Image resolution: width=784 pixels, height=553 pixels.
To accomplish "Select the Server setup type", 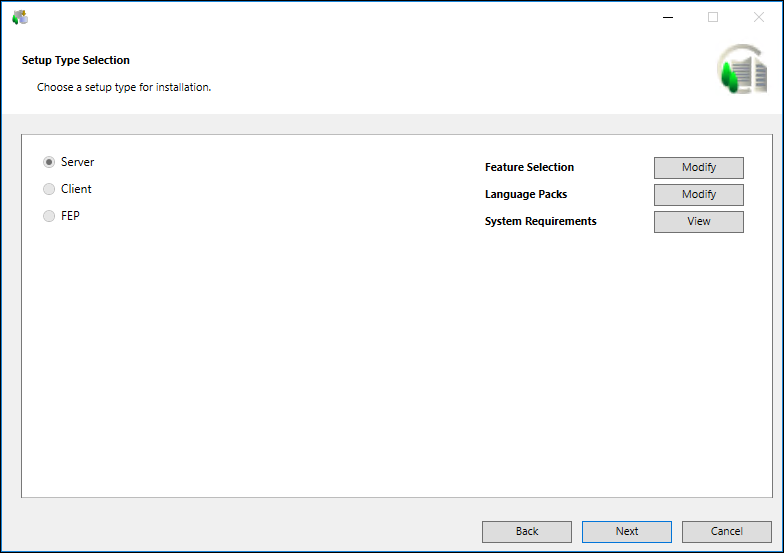I will [x=49, y=162].
